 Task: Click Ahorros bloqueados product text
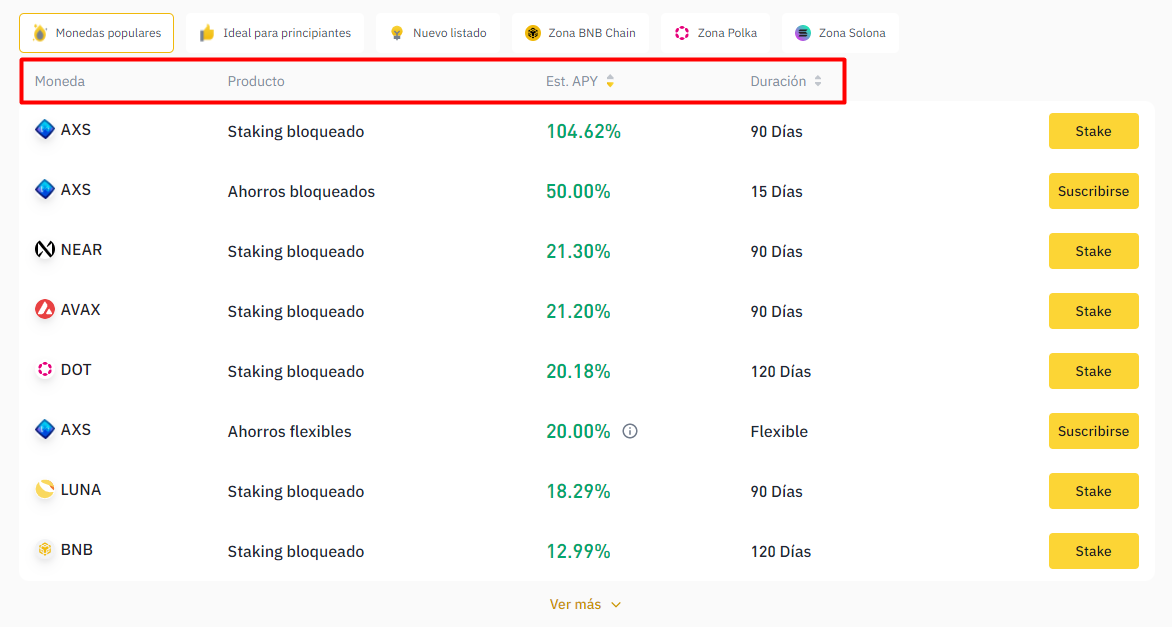(301, 191)
